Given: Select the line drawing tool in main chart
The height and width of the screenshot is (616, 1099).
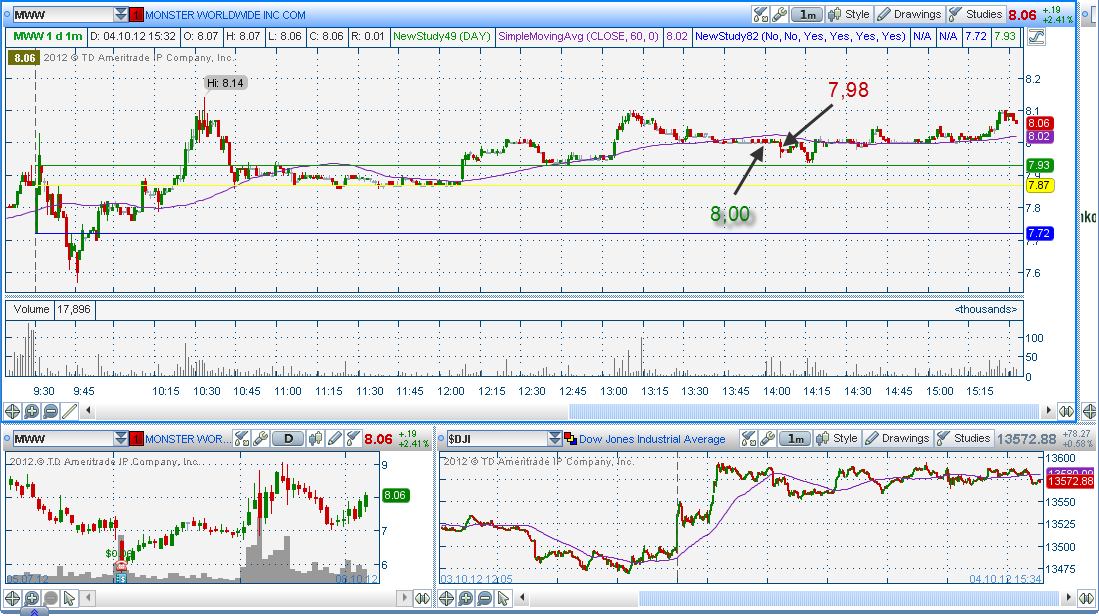Looking at the screenshot, I should pos(69,411).
